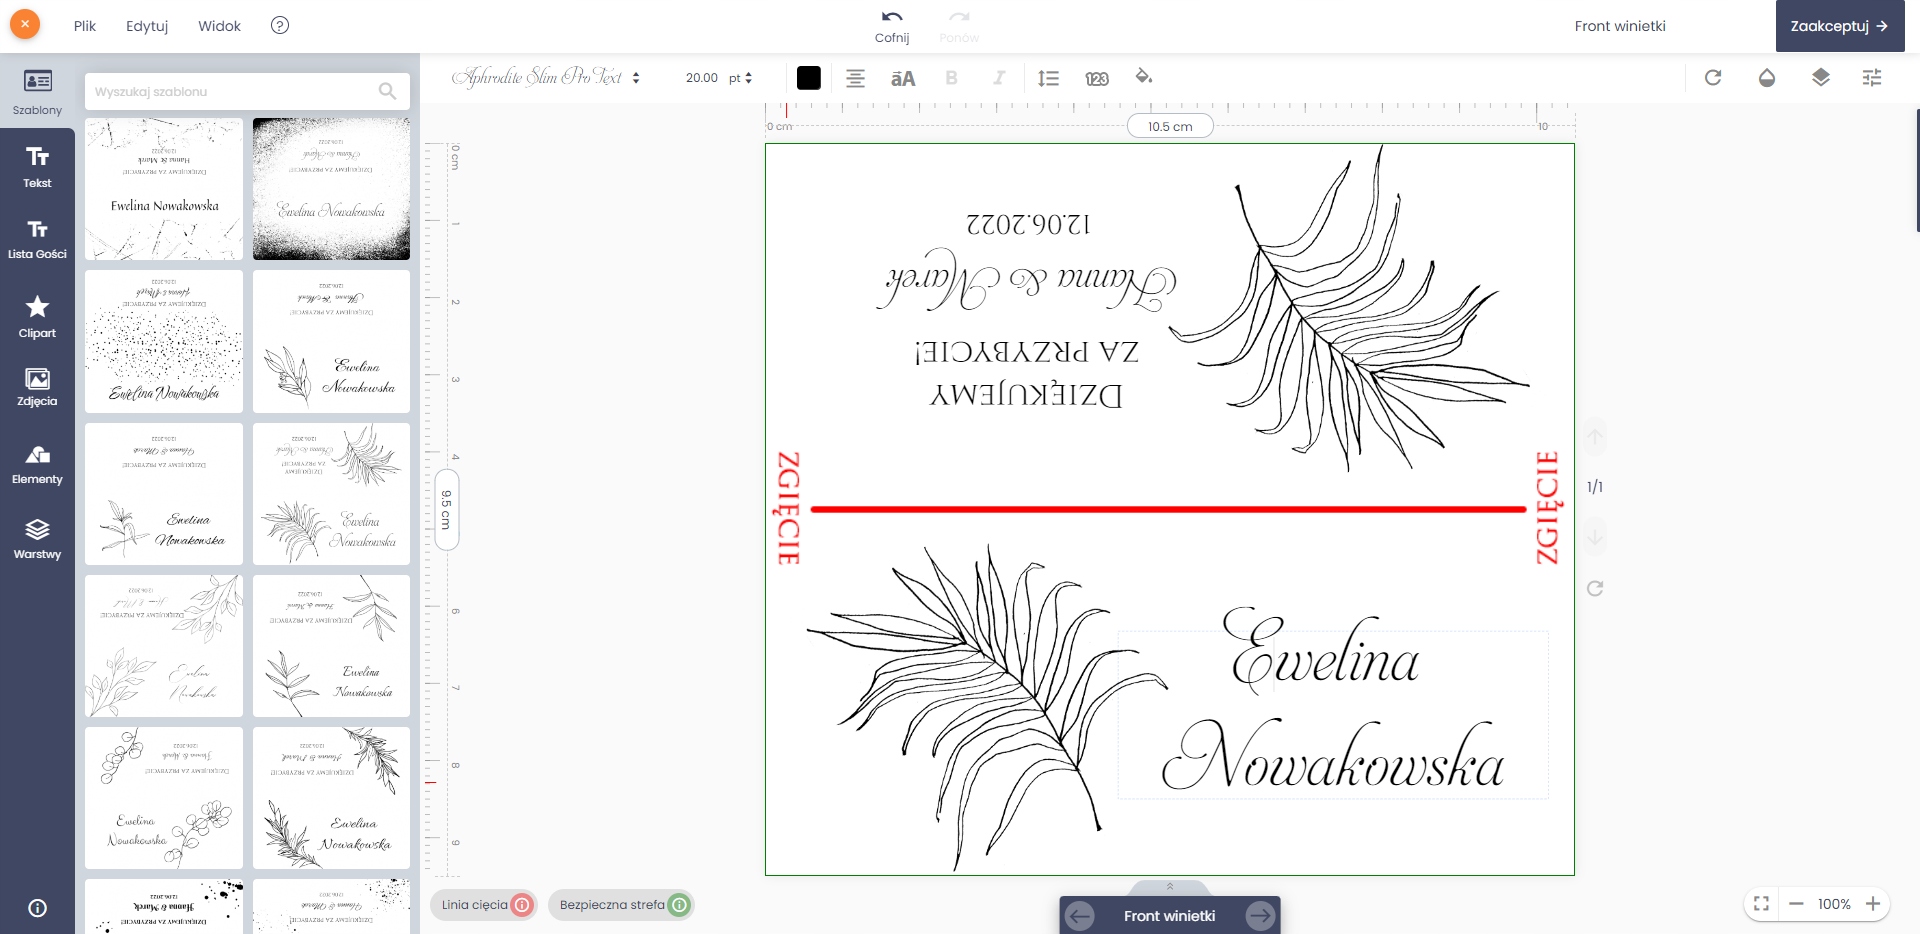Select the lower palm leaf graphic
This screenshot has height=934, width=1920.
click(987, 706)
